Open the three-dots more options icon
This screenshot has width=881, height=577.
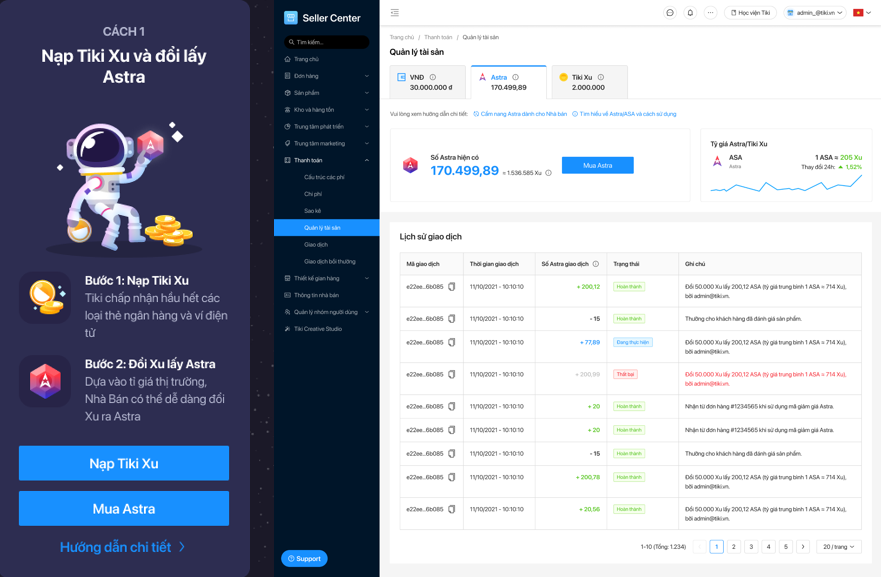pyautogui.click(x=711, y=12)
